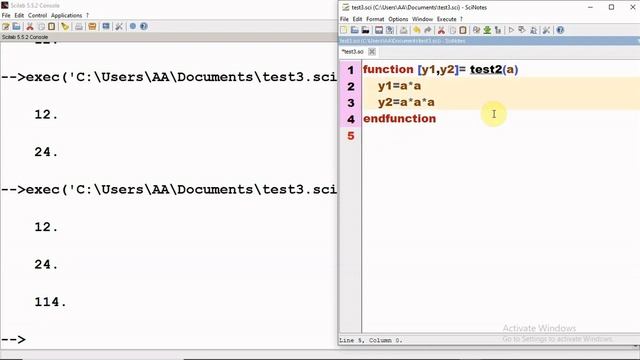Image resolution: width=640 pixels, height=360 pixels.
Task: Click Save As icon in SciNotes toolbar
Action: pos(390,30)
